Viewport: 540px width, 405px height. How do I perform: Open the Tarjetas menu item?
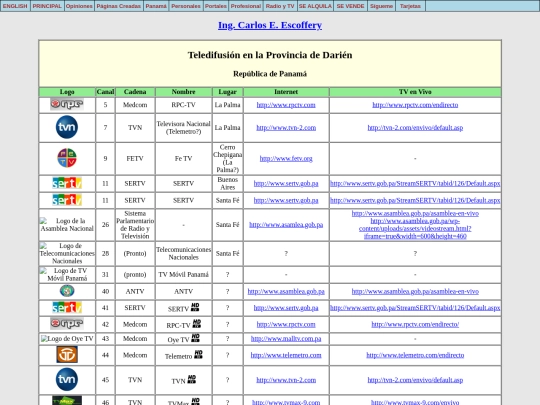coord(410,6)
